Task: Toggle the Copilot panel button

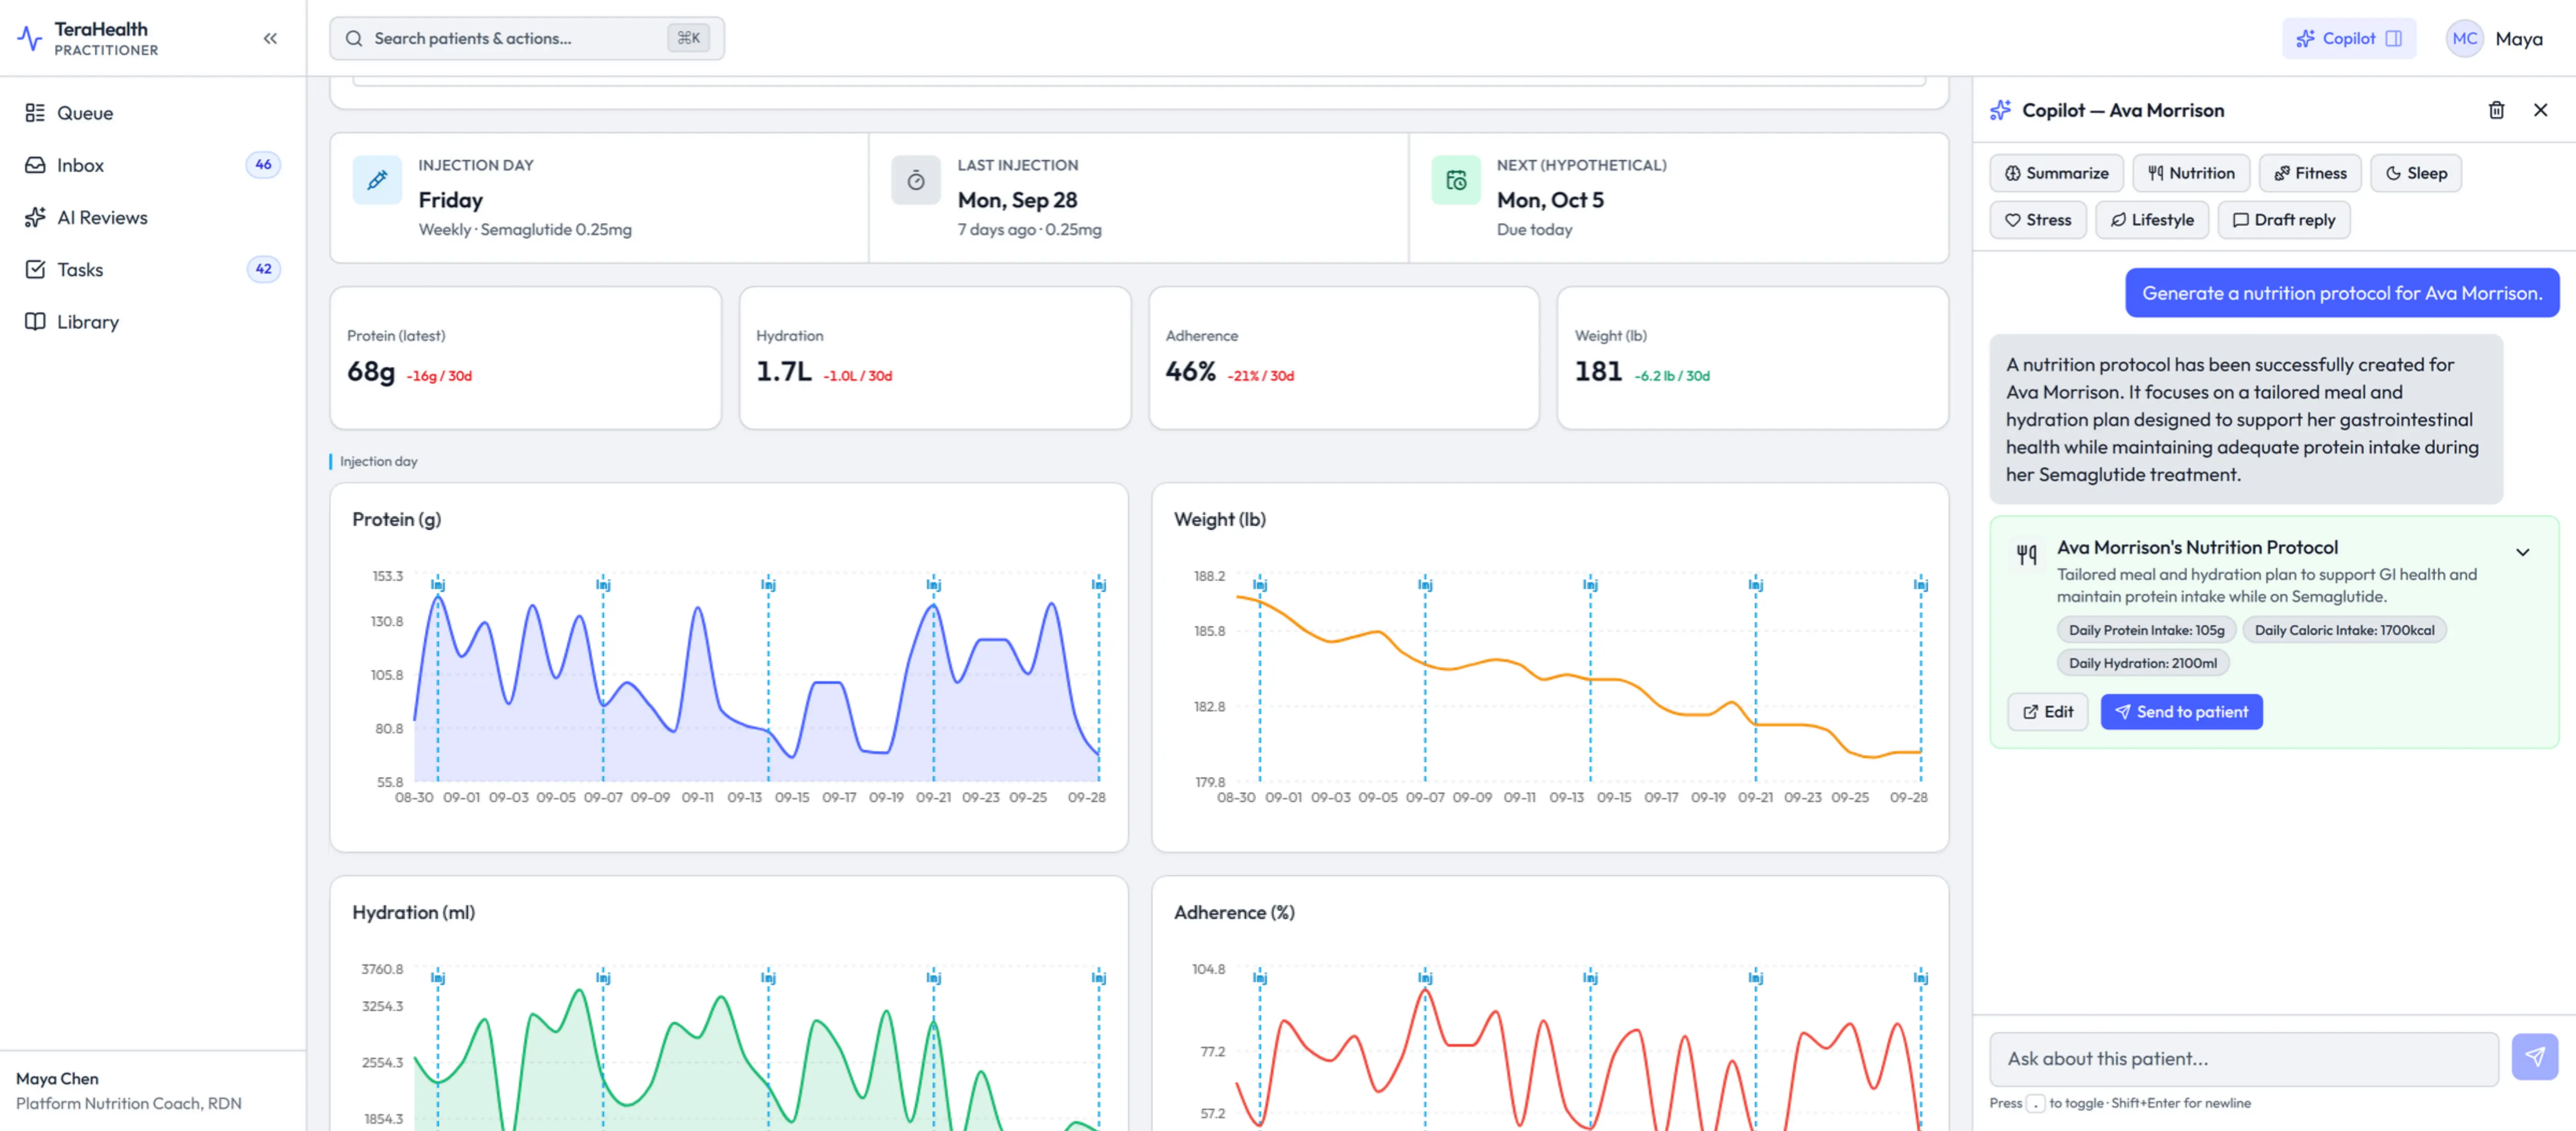Action: 2348,38
